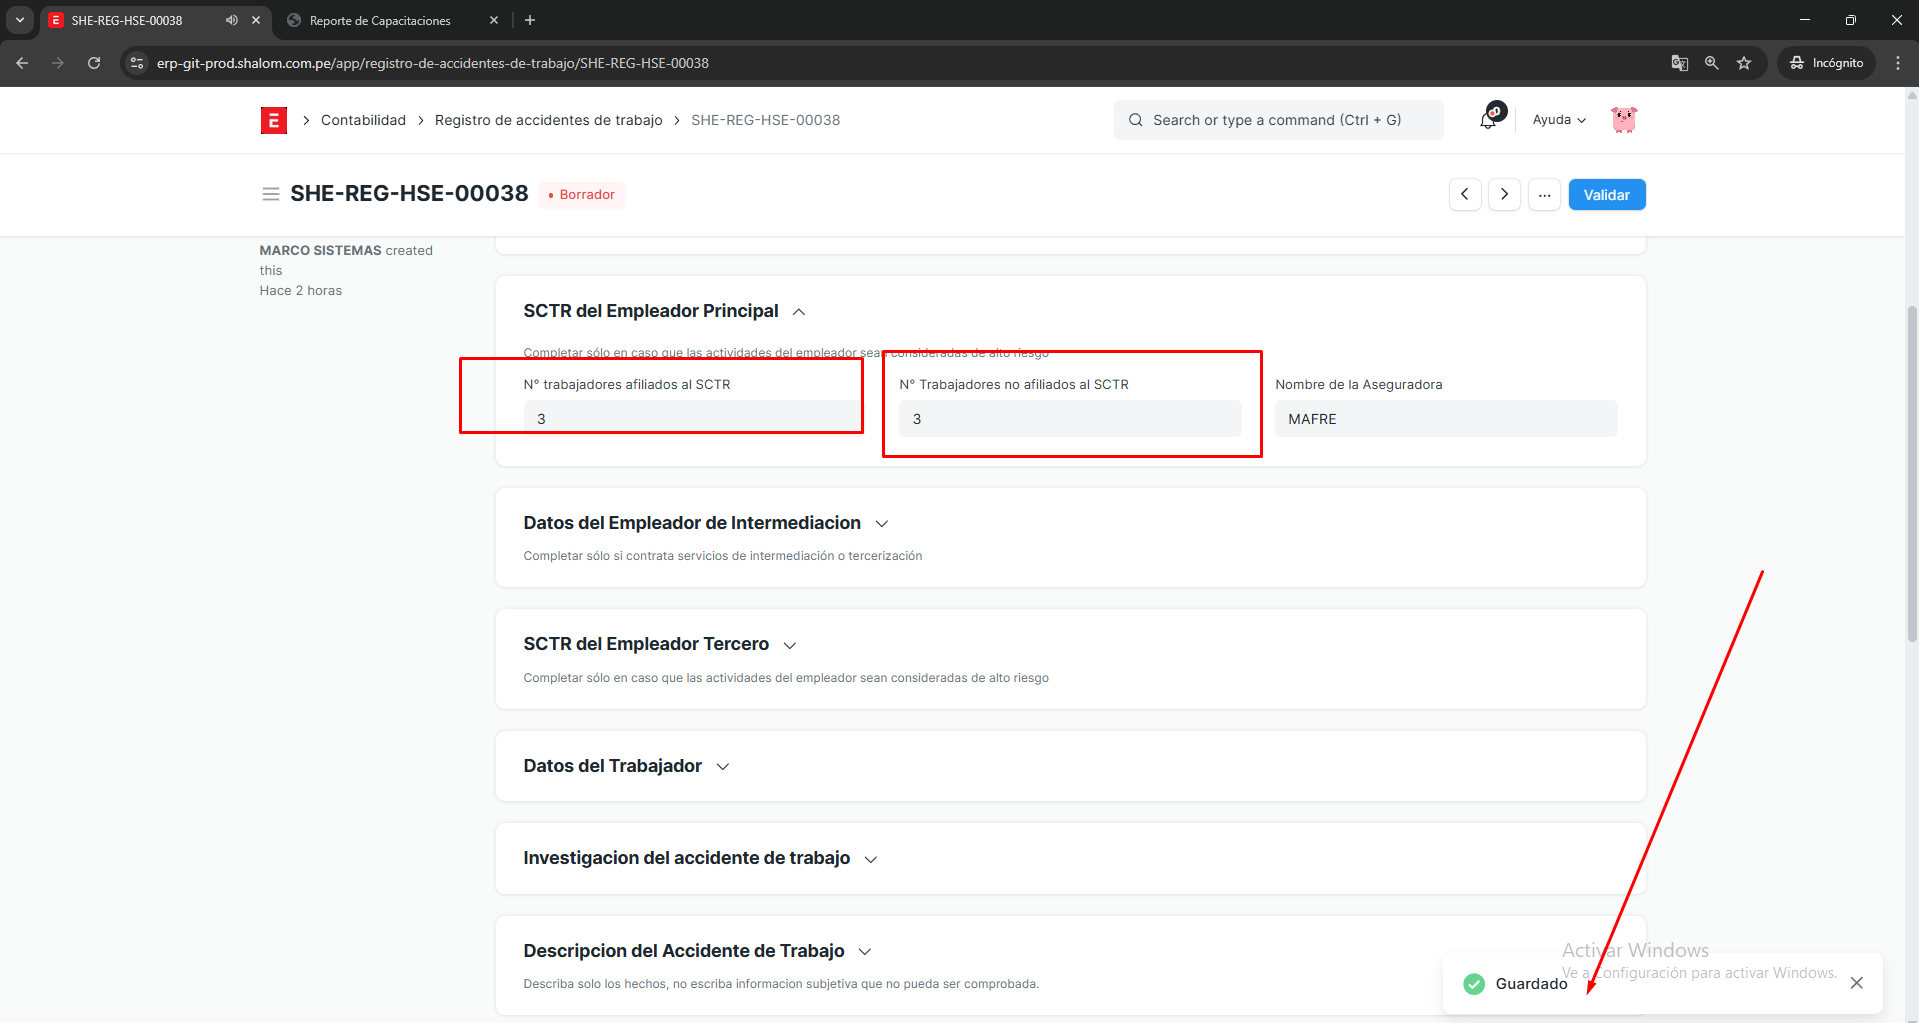Switch to Reporte de Capacitaciones tab
1919x1023 pixels.
coord(380,20)
